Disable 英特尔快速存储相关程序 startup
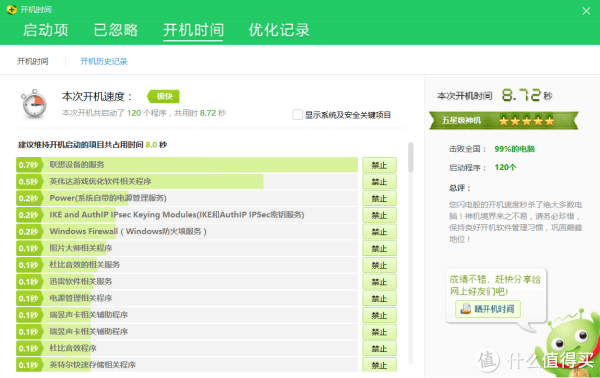The width and height of the screenshot is (600, 378). click(379, 365)
